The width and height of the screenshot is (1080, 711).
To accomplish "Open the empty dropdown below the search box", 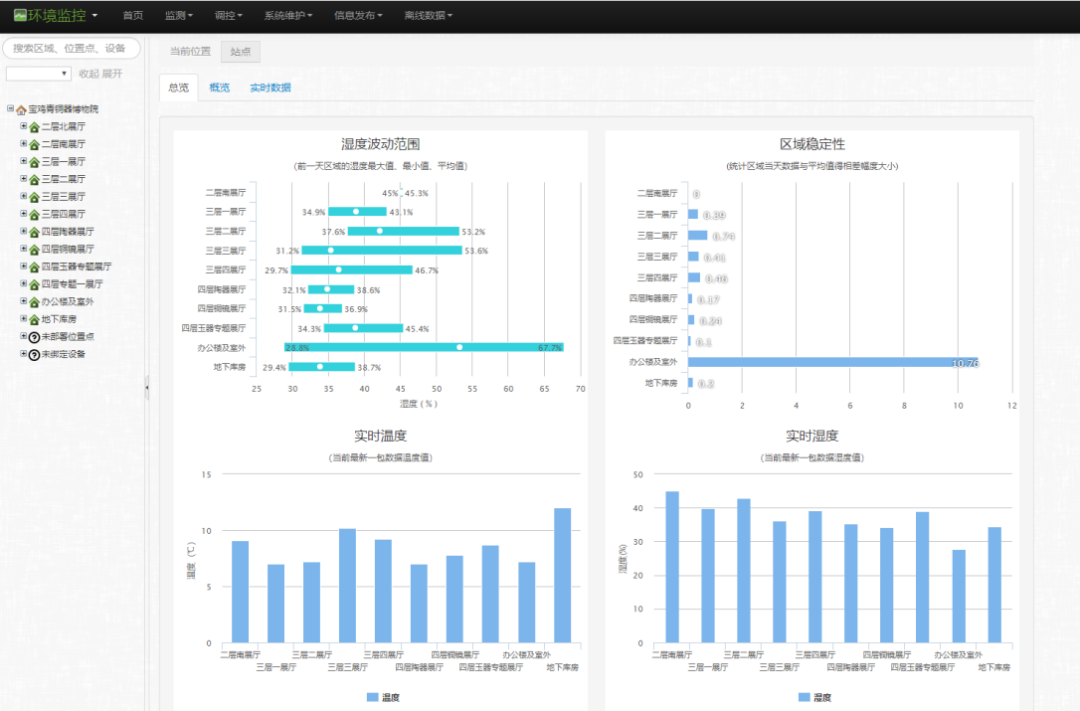I will (x=39, y=73).
